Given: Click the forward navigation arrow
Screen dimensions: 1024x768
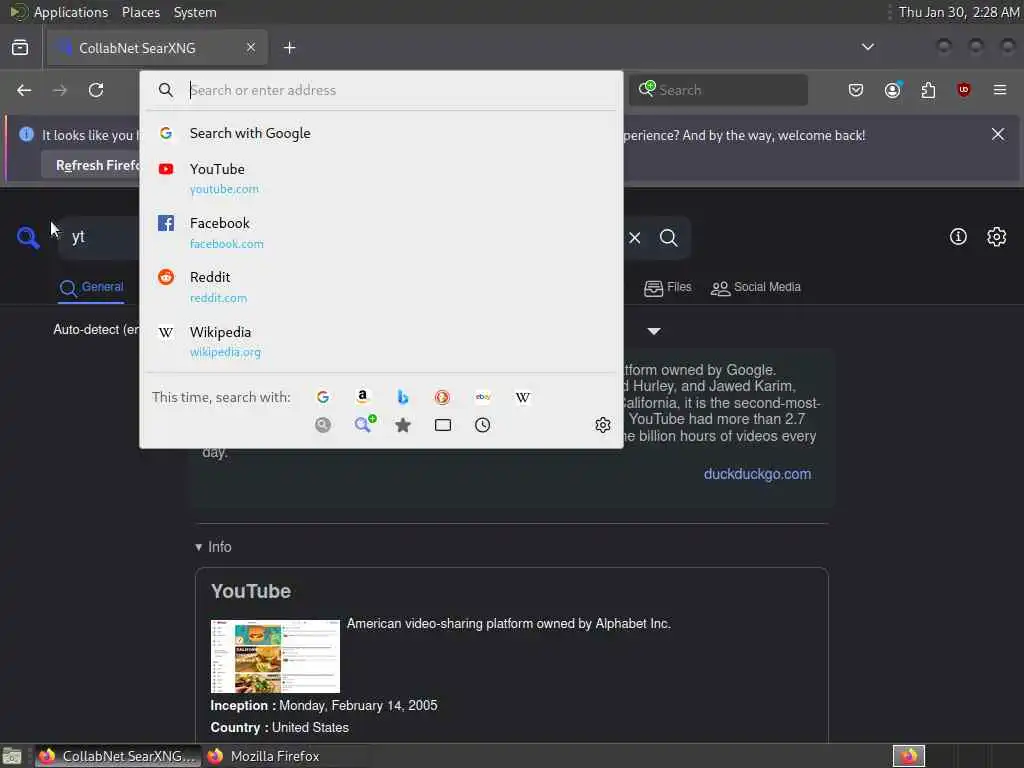Looking at the screenshot, I should [x=59, y=90].
